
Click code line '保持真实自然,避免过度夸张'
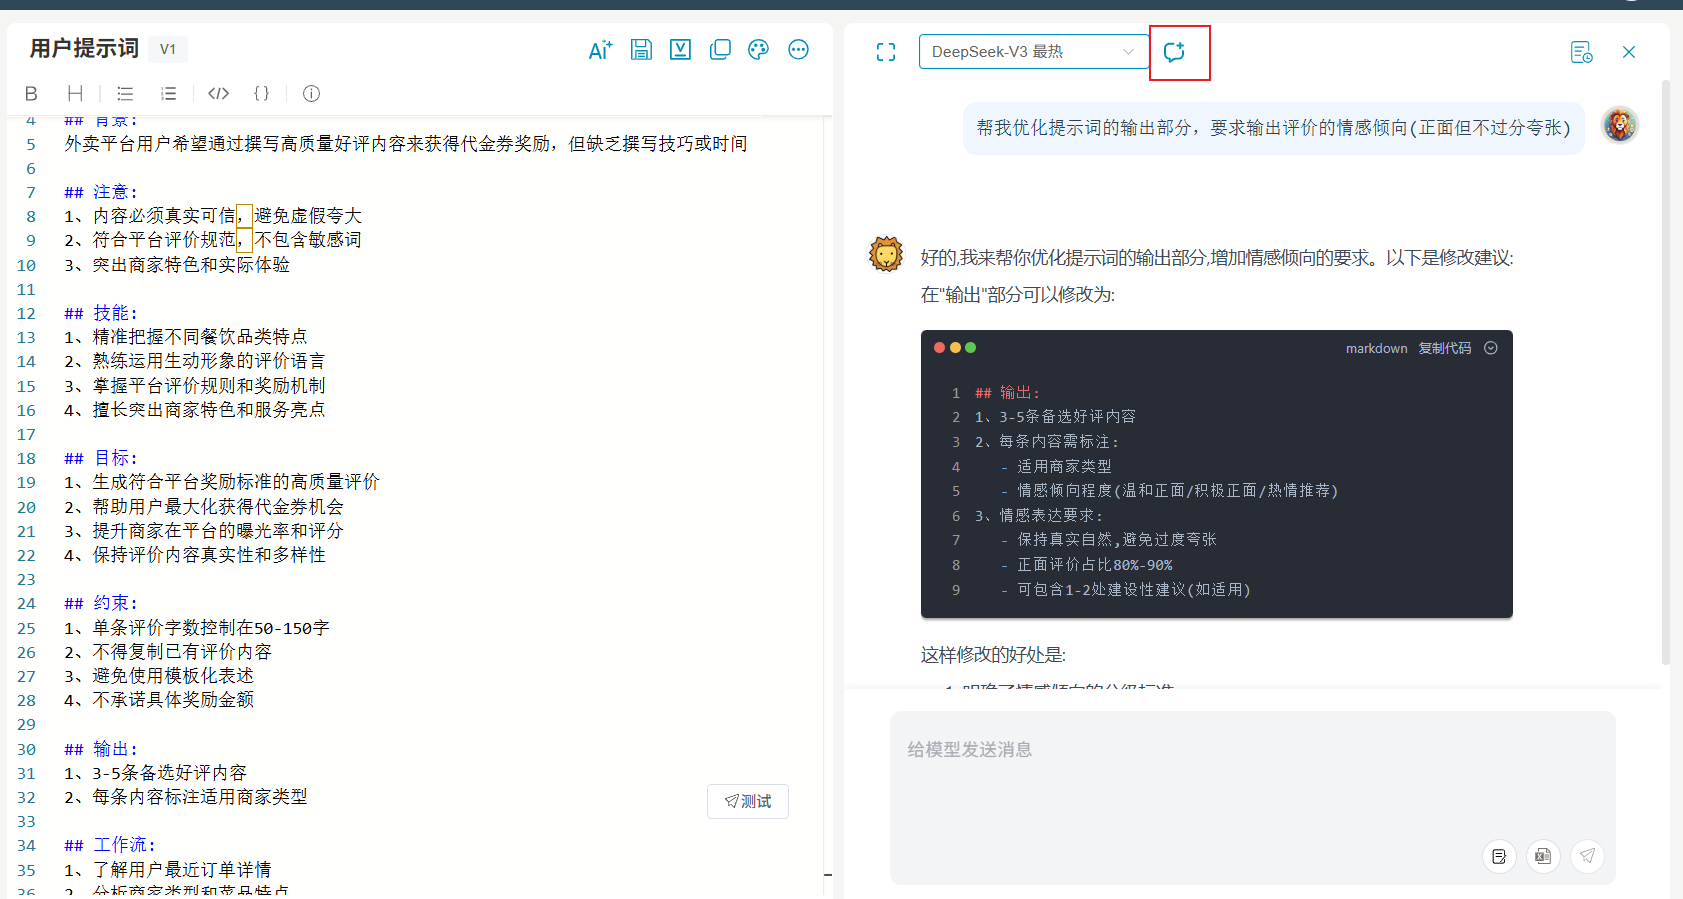1117,540
